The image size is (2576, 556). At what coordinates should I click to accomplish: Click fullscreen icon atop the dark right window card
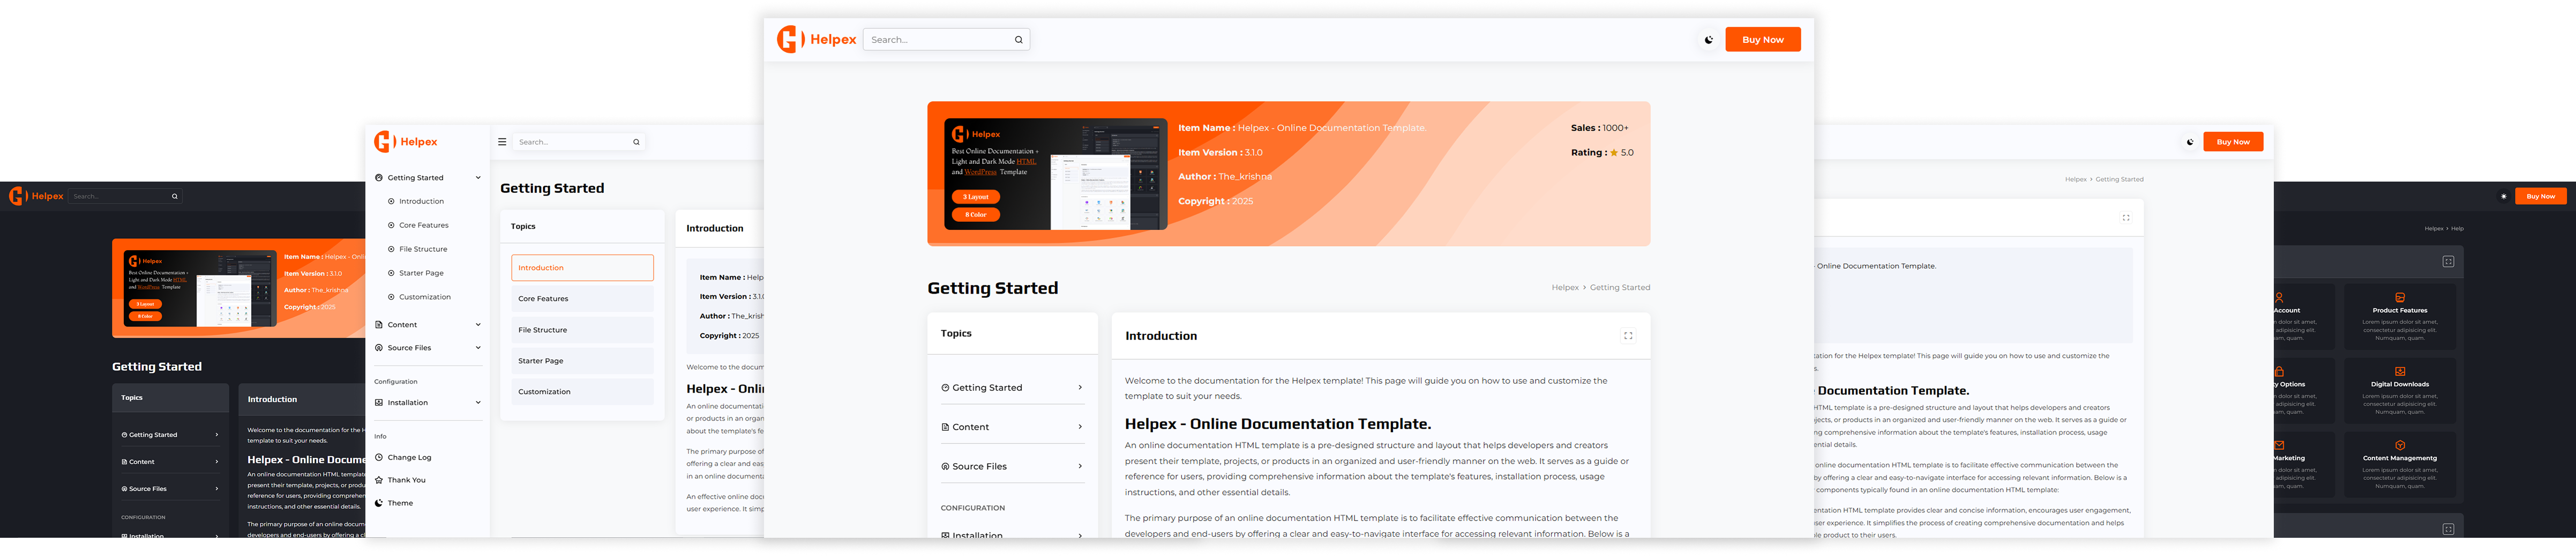click(x=2448, y=262)
